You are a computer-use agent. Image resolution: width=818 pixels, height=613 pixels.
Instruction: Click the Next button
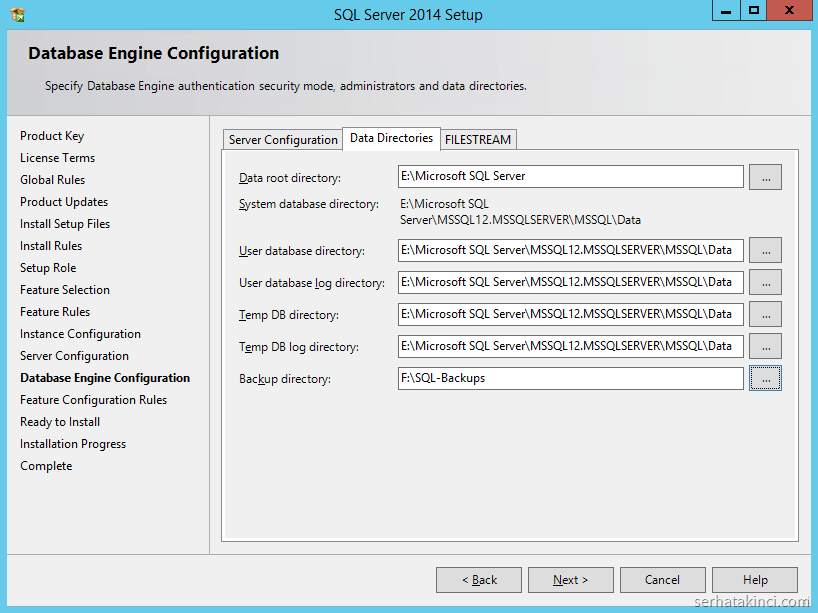click(570, 580)
